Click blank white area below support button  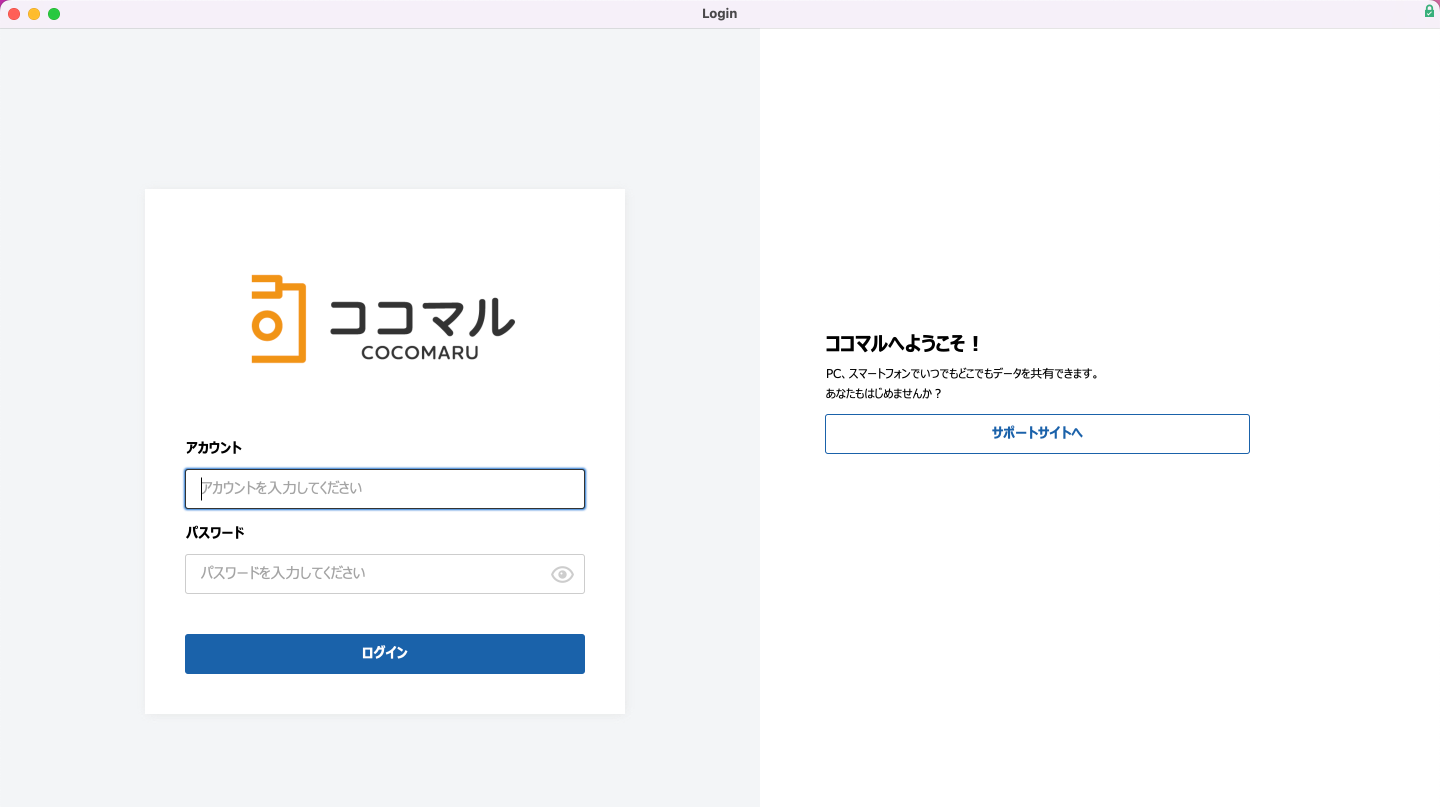click(1037, 620)
